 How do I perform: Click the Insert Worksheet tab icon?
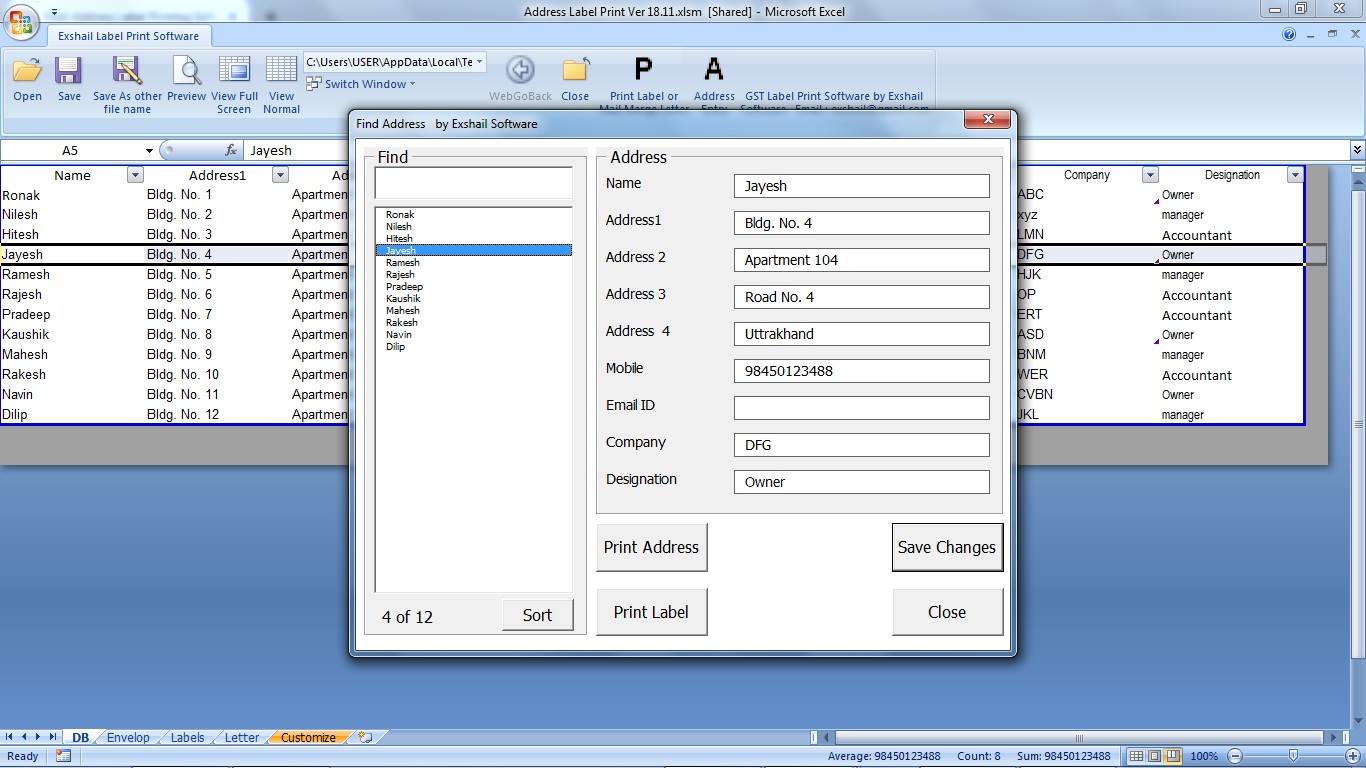pos(365,738)
